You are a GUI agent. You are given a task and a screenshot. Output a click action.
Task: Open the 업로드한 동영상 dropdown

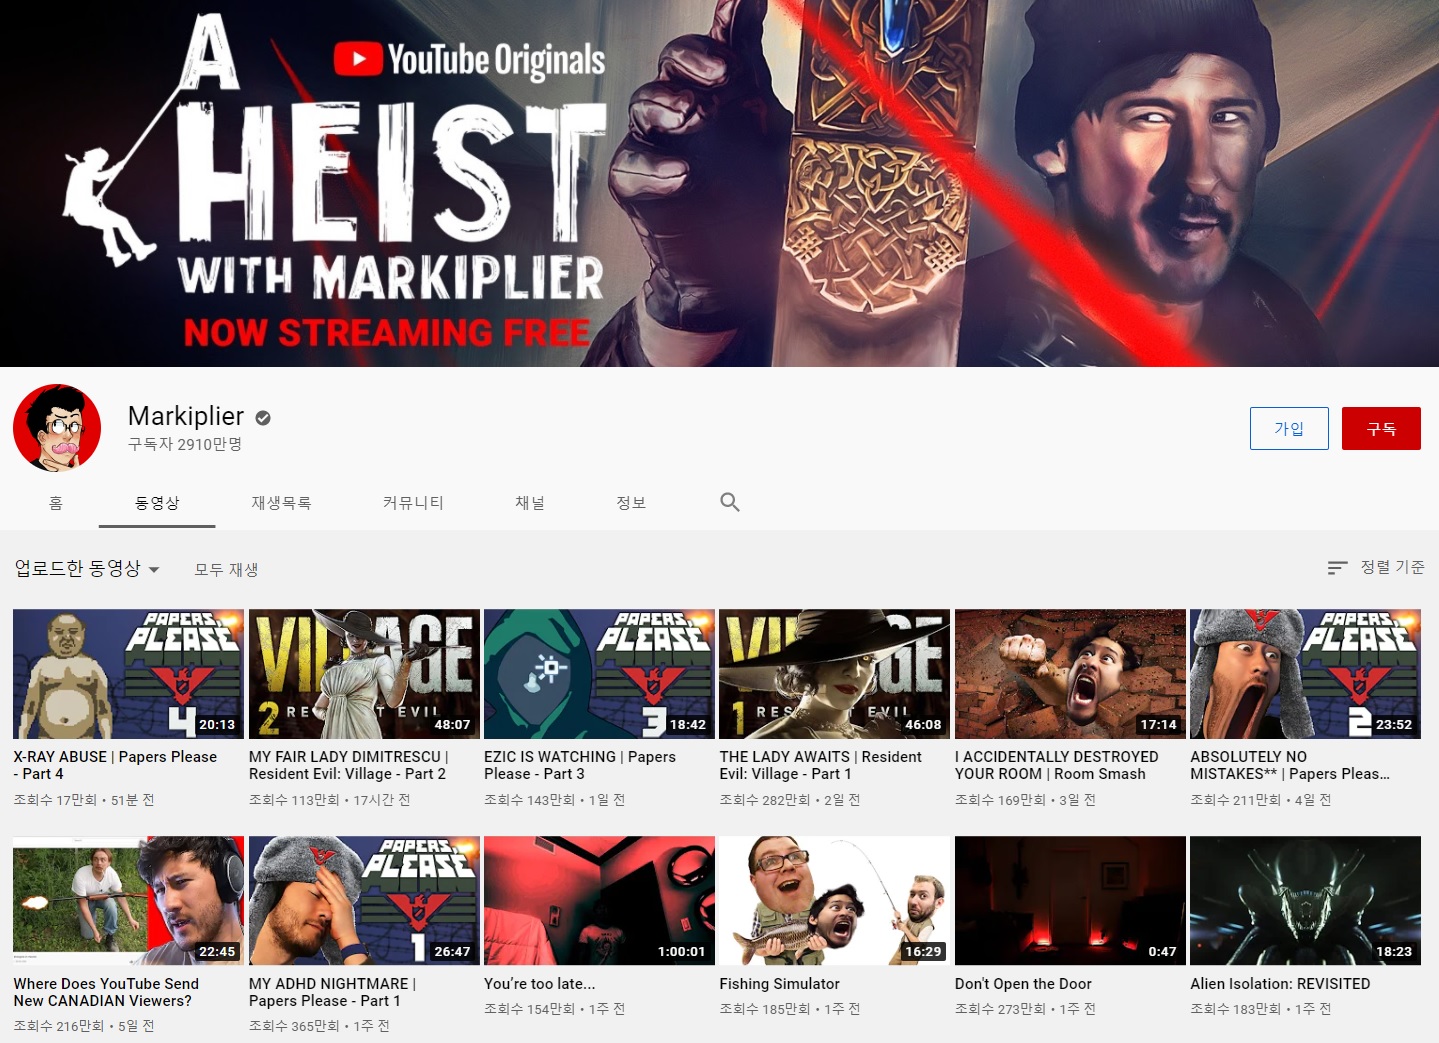pyautogui.click(x=87, y=569)
